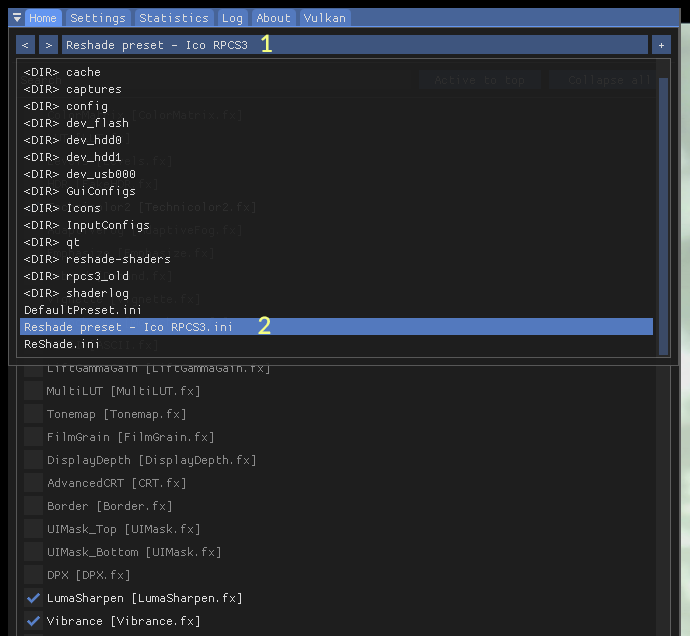Open the InputConfigs directory
The width and height of the screenshot is (690, 636).
click(x=337, y=225)
